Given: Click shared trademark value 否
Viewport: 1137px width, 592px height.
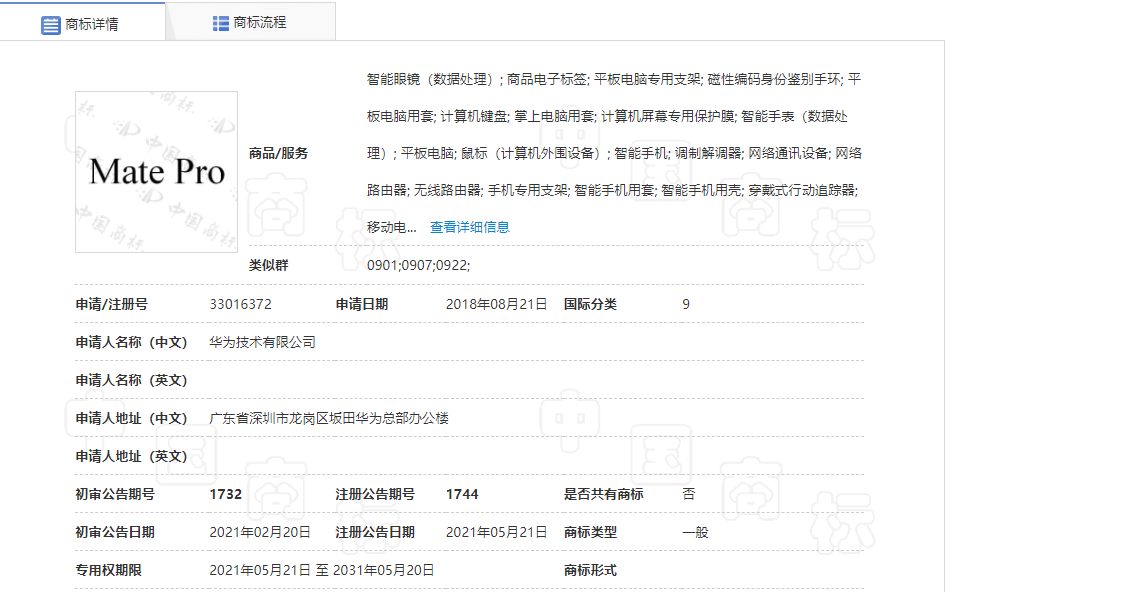Looking at the screenshot, I should click(688, 494).
